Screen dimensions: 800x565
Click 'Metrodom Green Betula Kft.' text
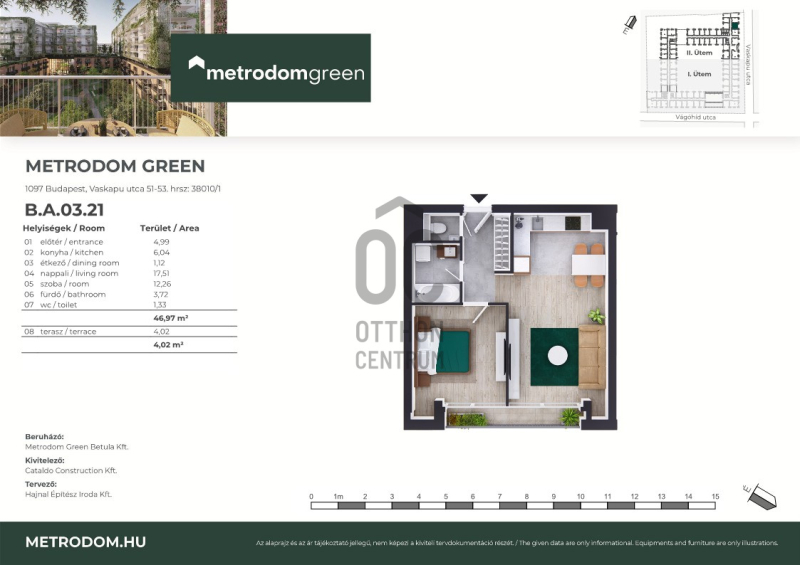(x=77, y=447)
